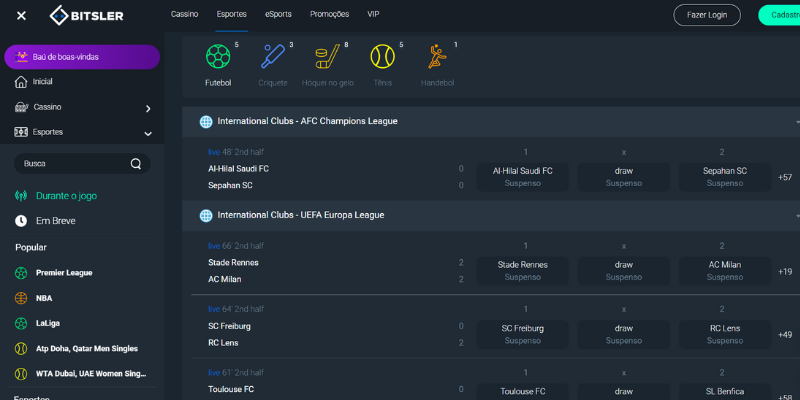Pick the Handebol player icon
This screenshot has height=400, width=800.
[x=437, y=57]
